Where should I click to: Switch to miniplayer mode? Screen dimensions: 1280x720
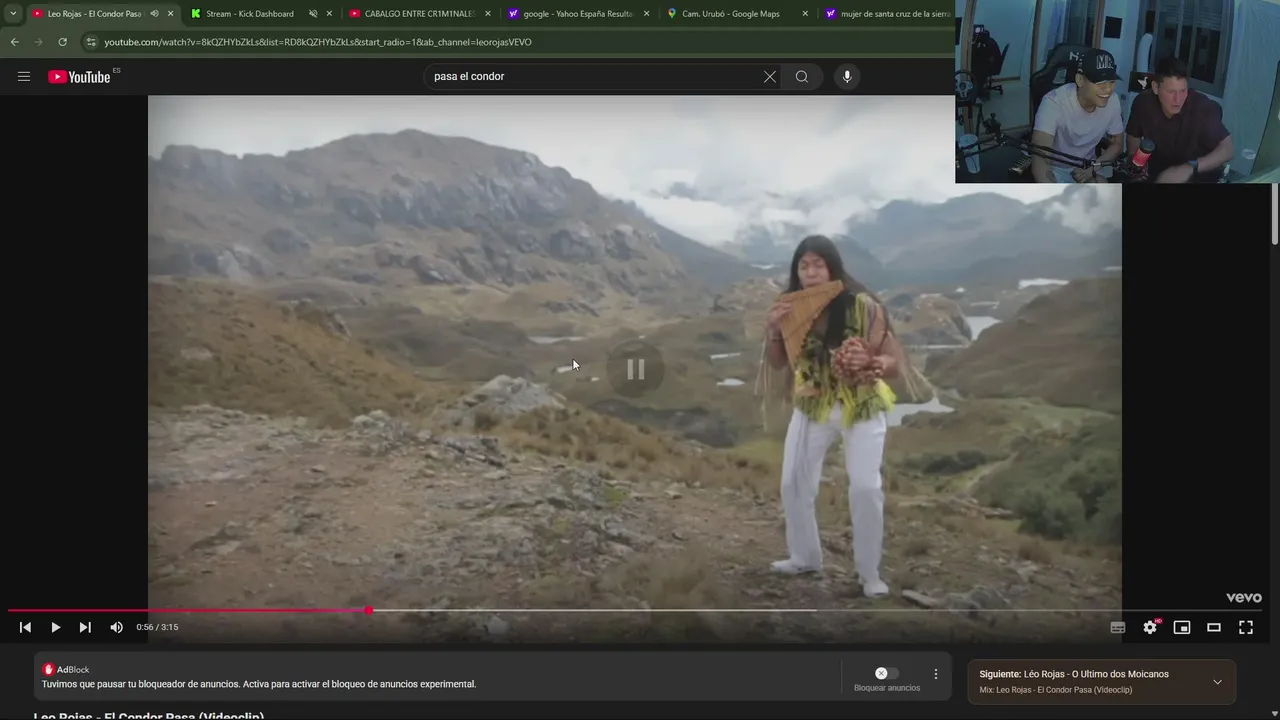coord(1182,627)
